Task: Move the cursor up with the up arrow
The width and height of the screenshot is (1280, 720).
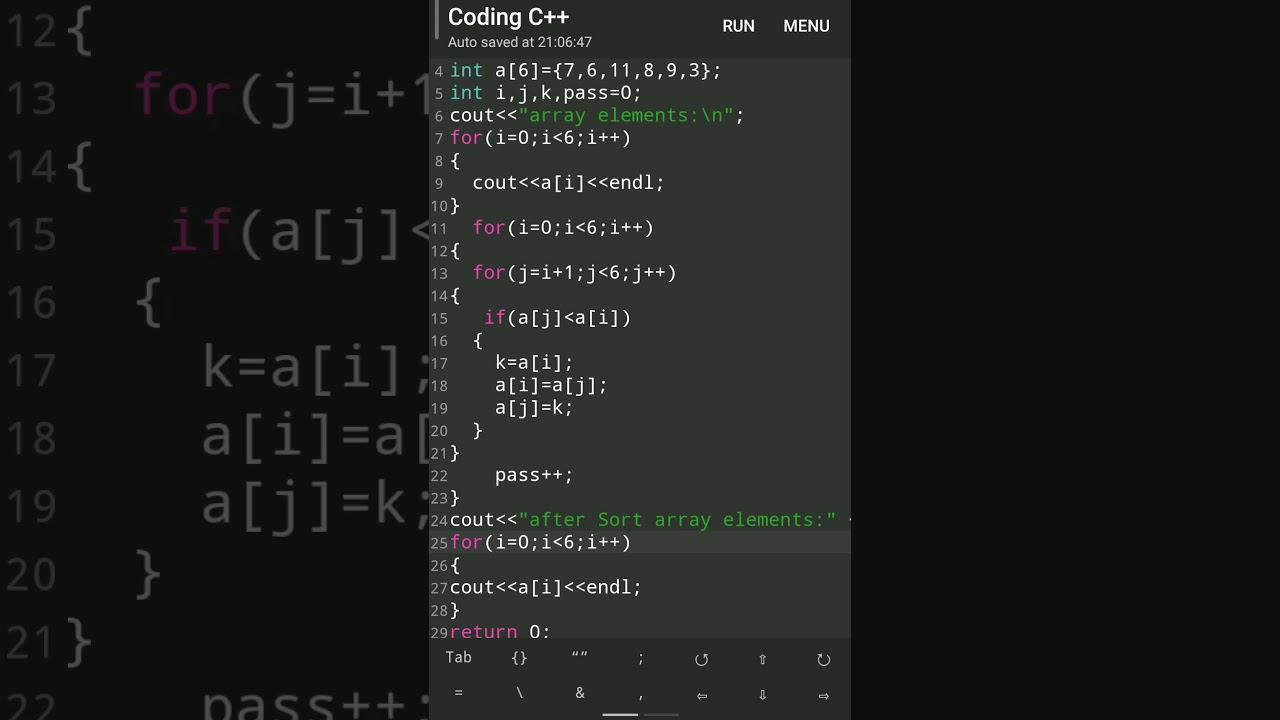Action: [x=763, y=659]
